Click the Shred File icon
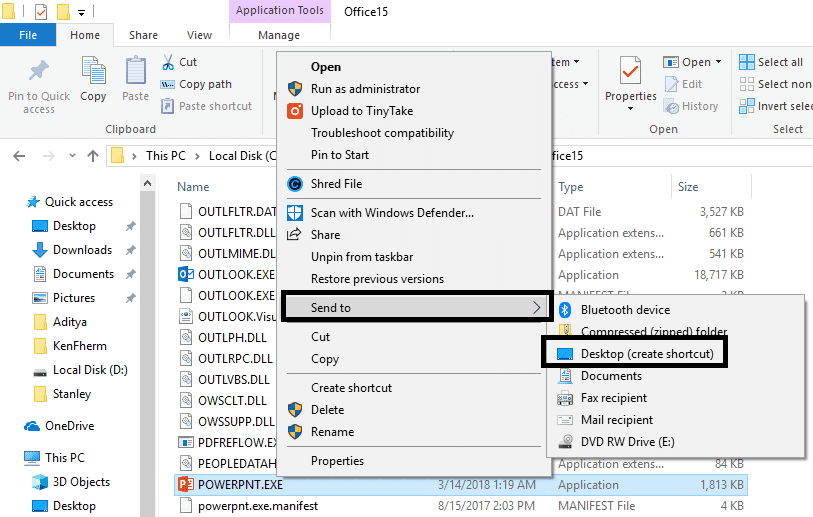The image size is (813, 517). (x=295, y=184)
